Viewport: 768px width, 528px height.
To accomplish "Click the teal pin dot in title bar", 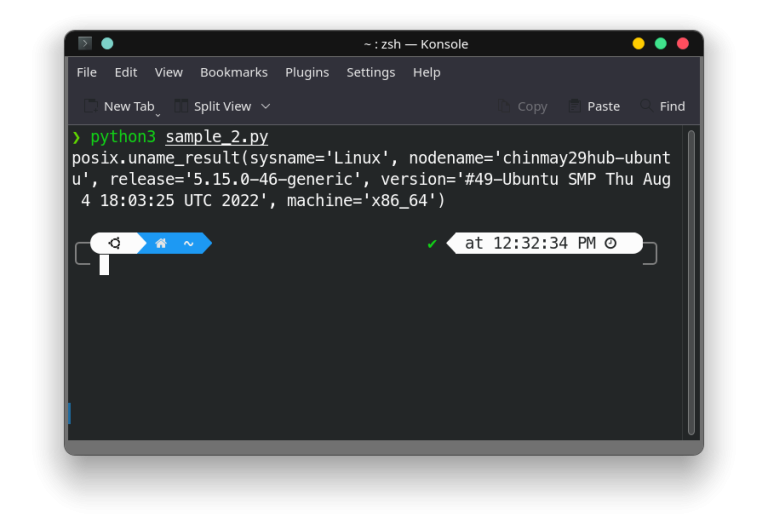I will [107, 44].
